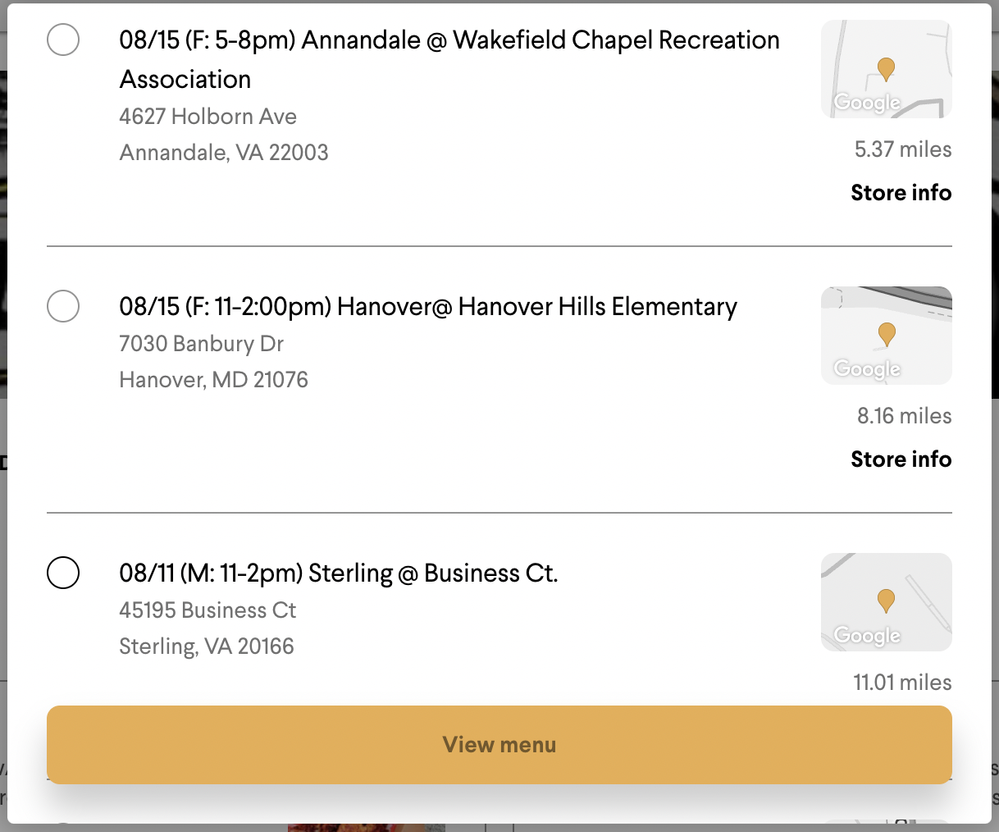Viewport: 999px width, 832px height.
Task: Click the View menu button
Action: [500, 745]
